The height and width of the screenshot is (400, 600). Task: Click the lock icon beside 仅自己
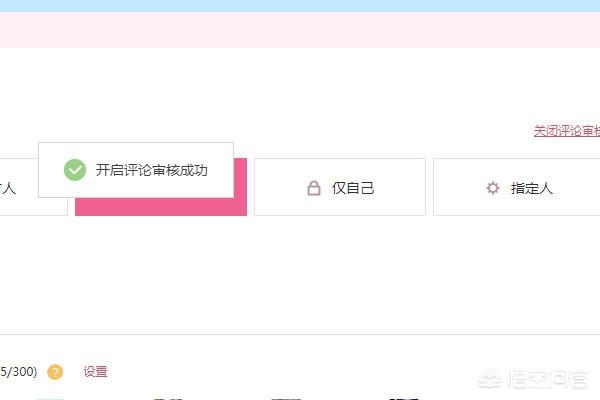[x=314, y=188]
